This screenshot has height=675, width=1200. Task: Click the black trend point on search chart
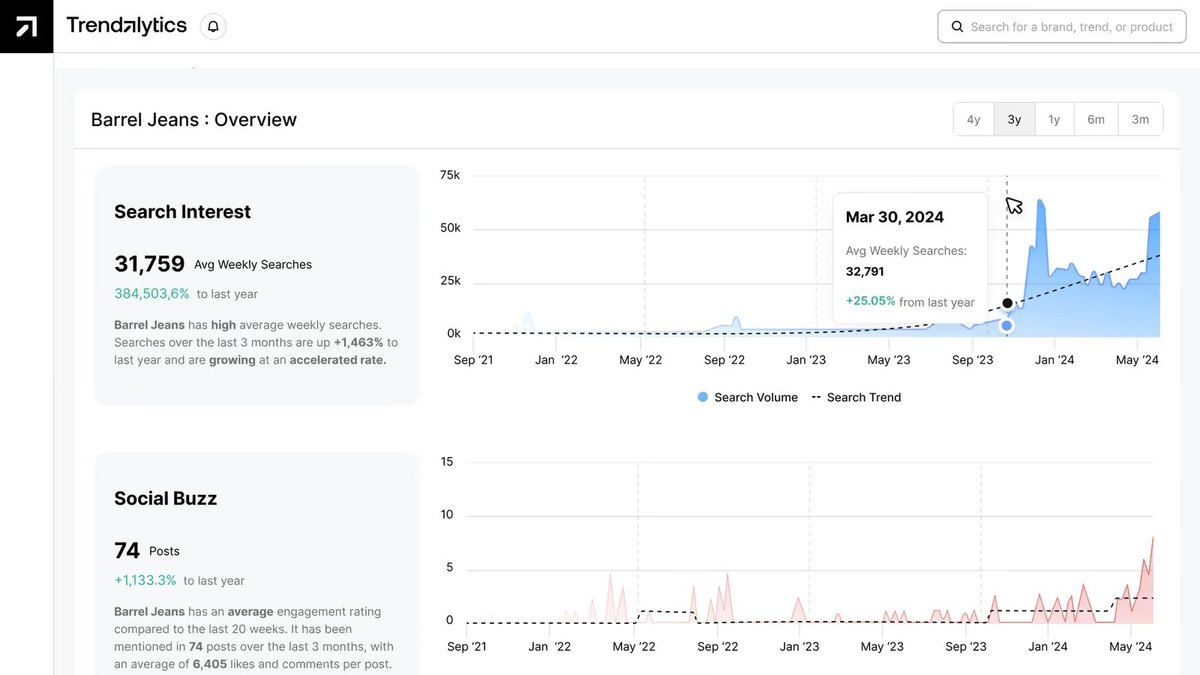point(1007,303)
